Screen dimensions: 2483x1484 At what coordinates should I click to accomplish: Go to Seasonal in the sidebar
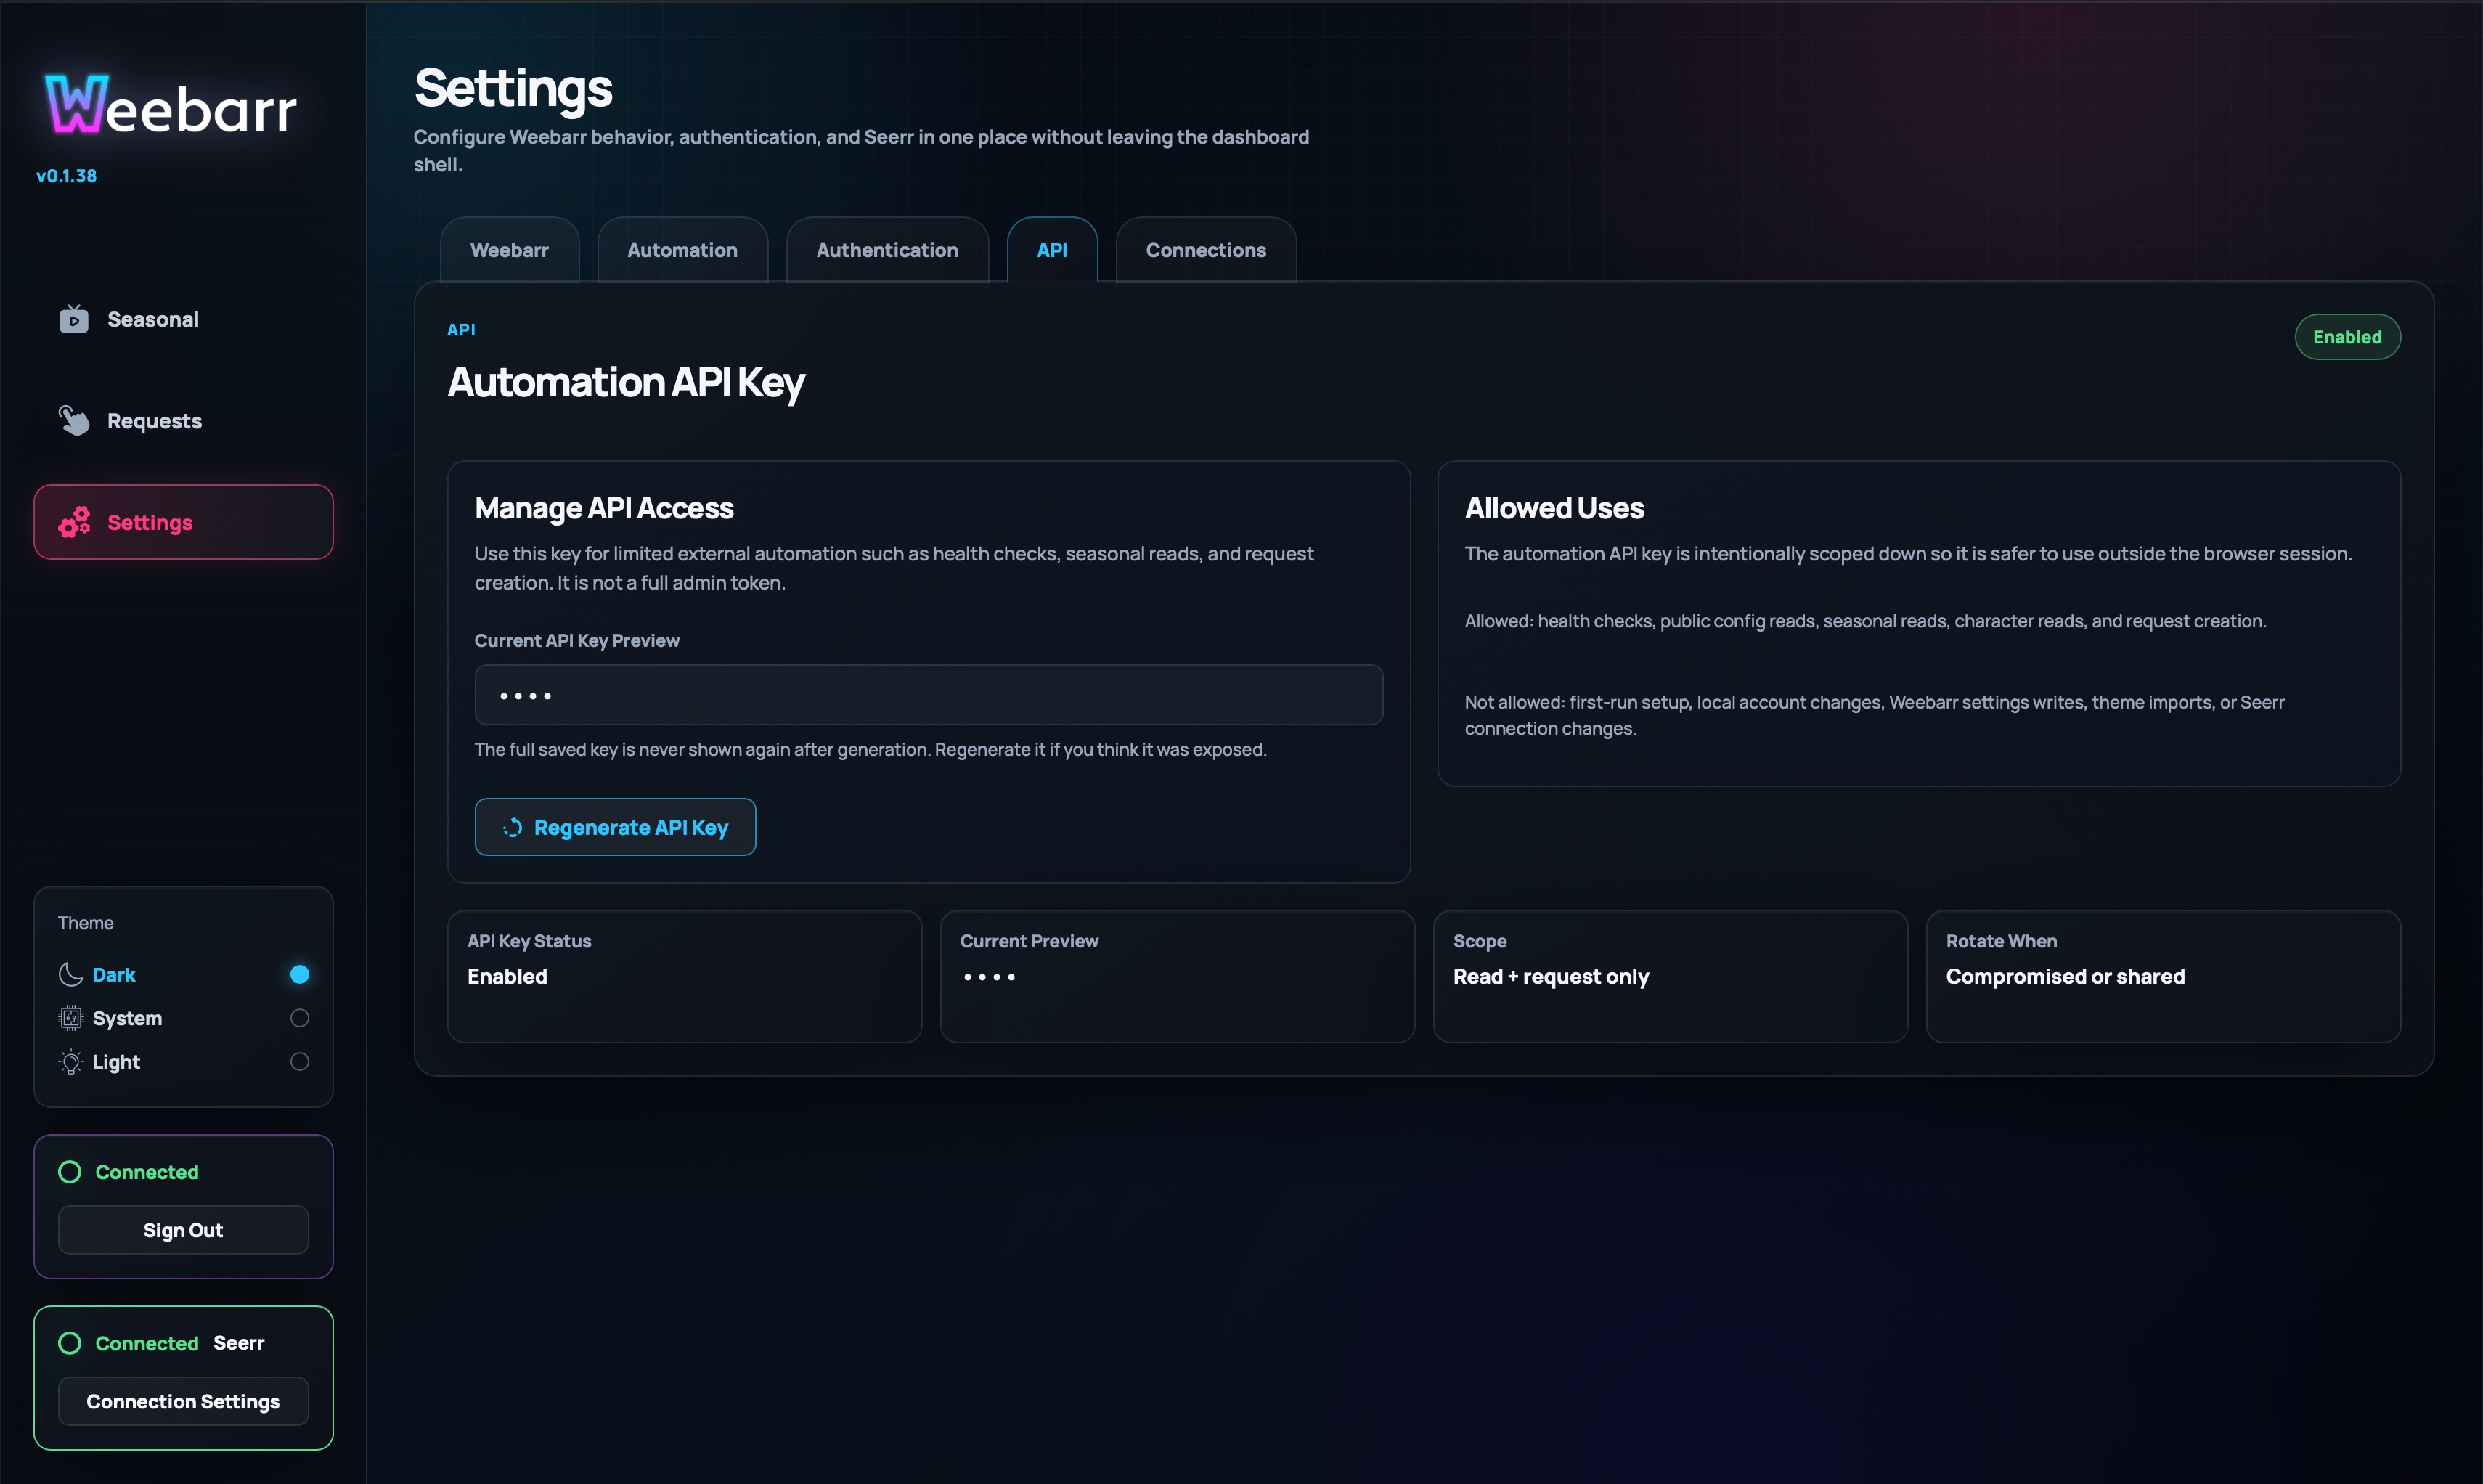pos(183,320)
